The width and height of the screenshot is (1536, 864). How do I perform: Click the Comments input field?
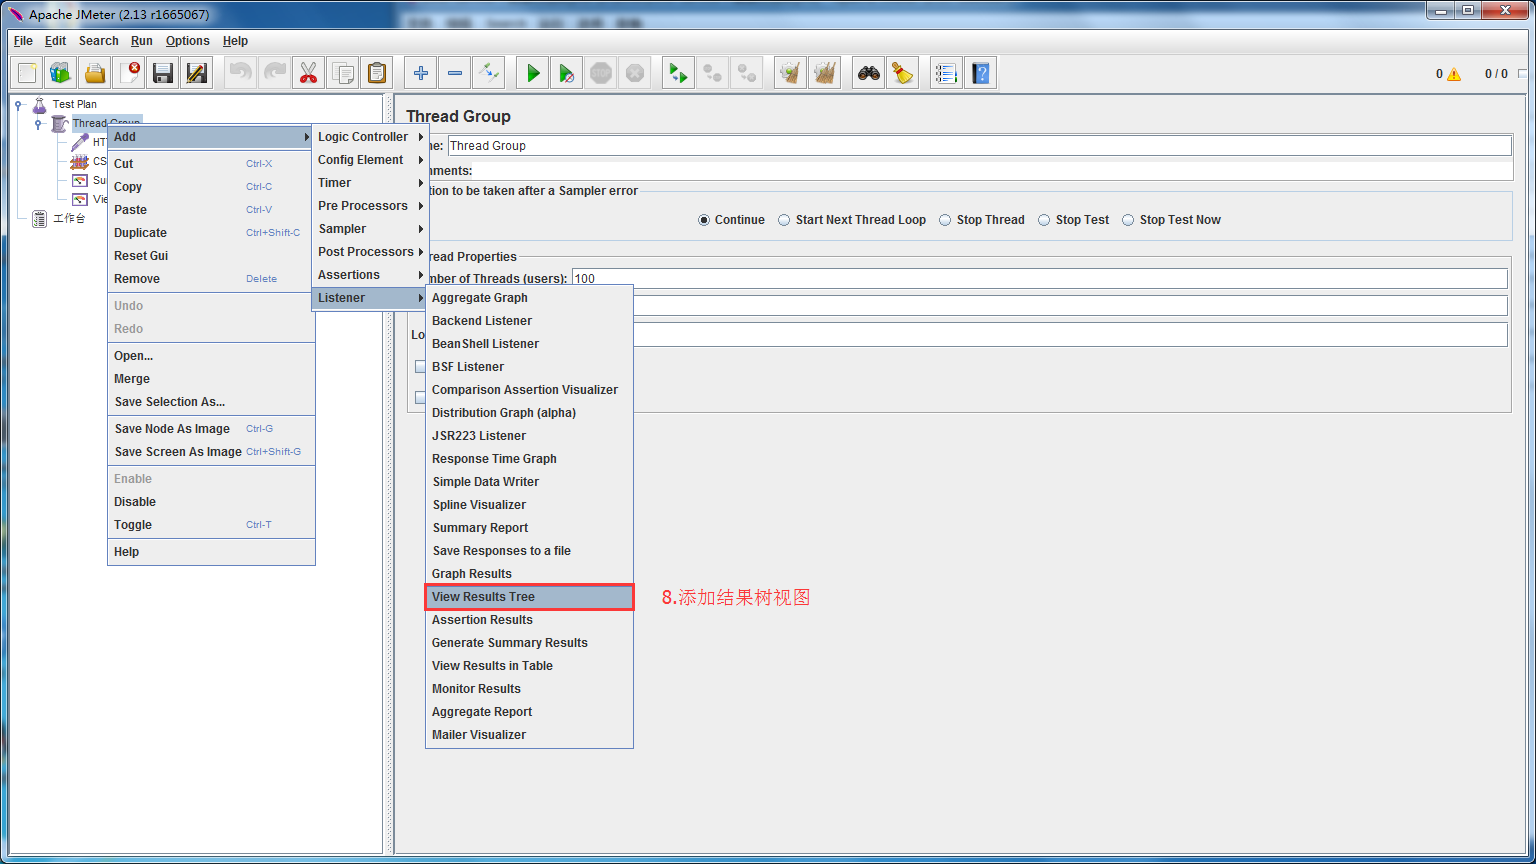point(992,171)
